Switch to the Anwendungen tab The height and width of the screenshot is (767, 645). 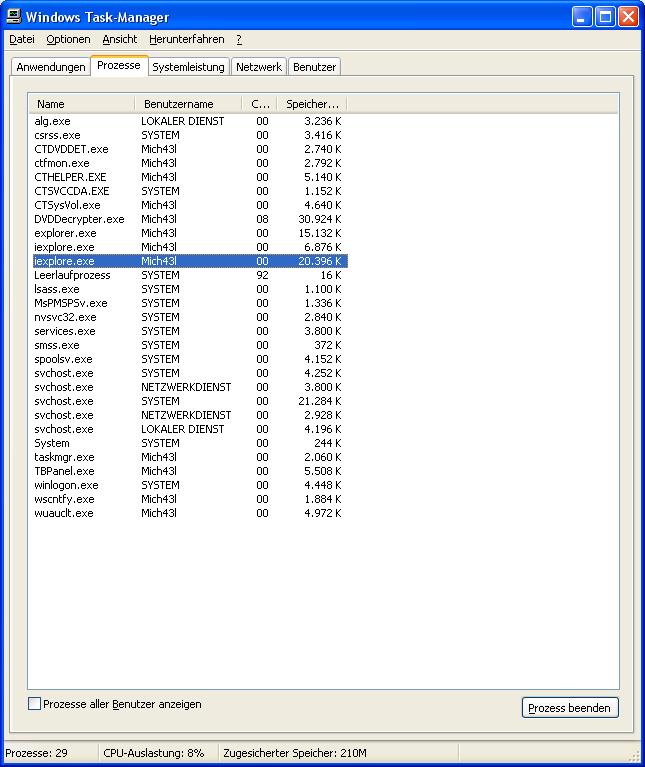(51, 67)
